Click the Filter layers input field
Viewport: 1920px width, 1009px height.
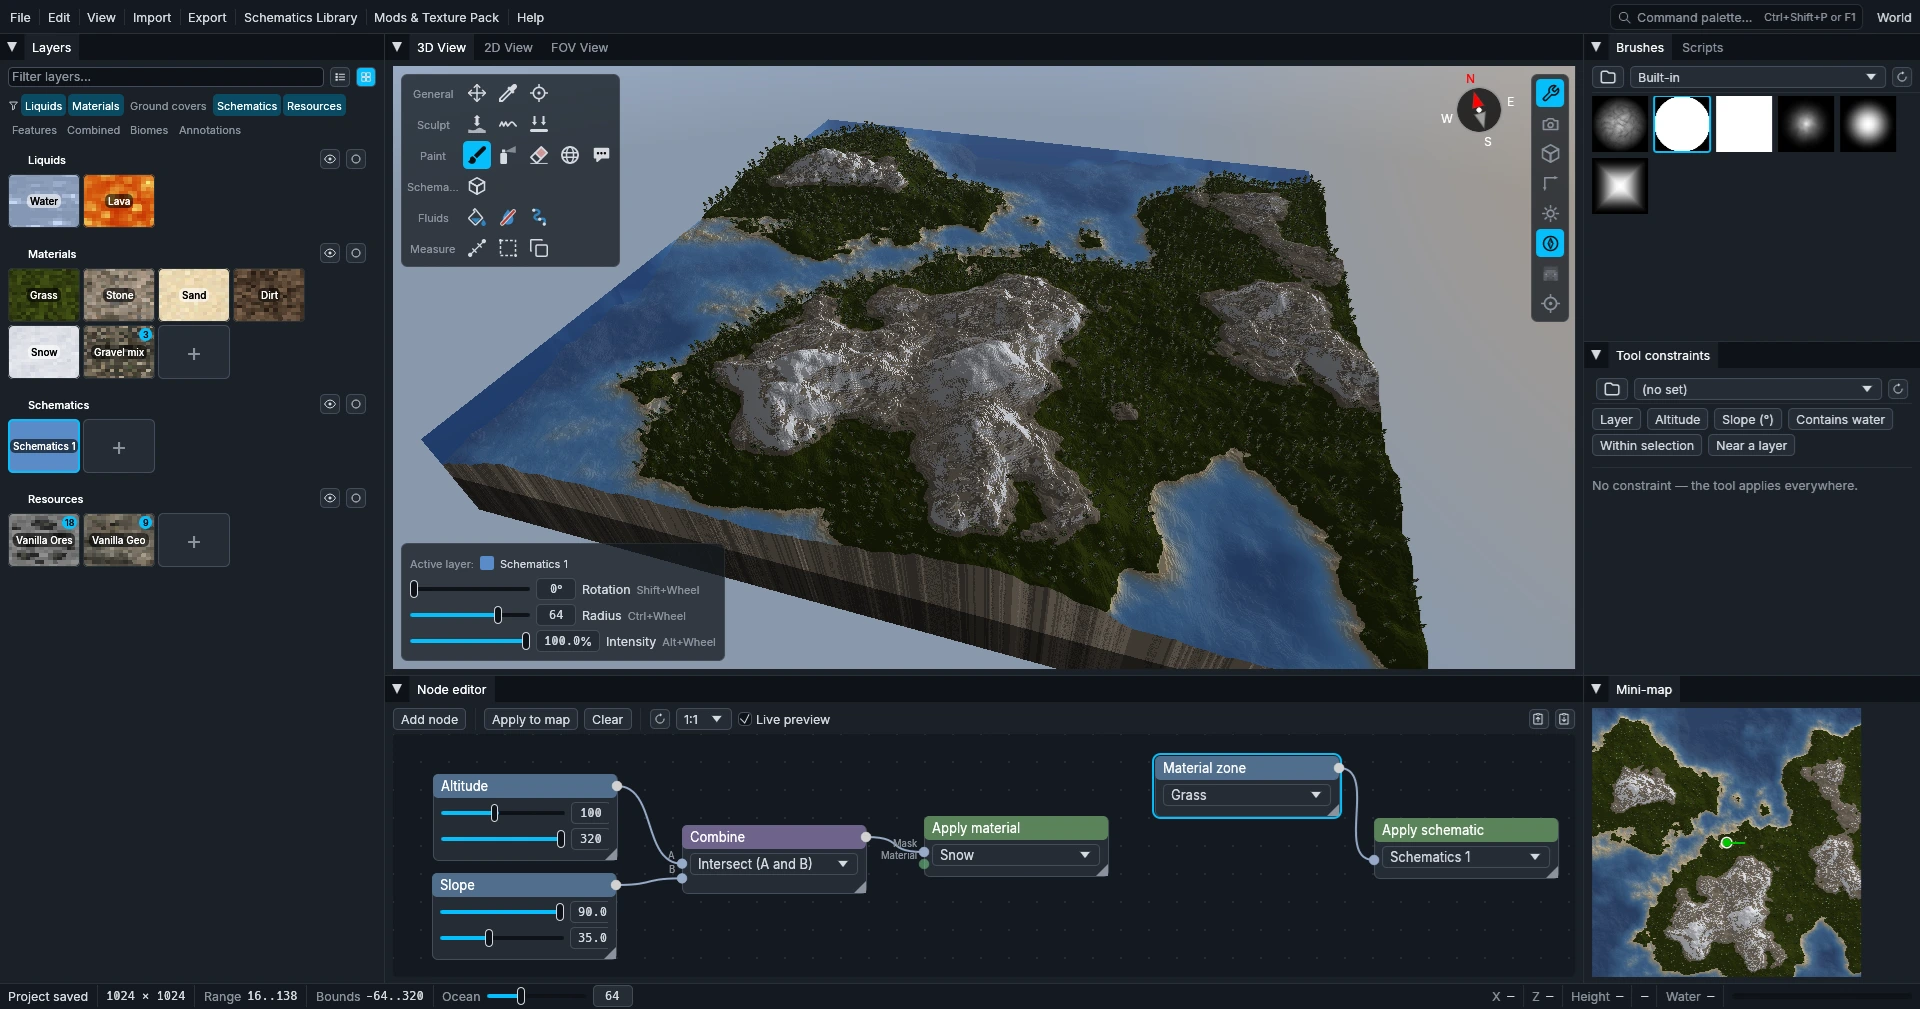pyautogui.click(x=166, y=77)
